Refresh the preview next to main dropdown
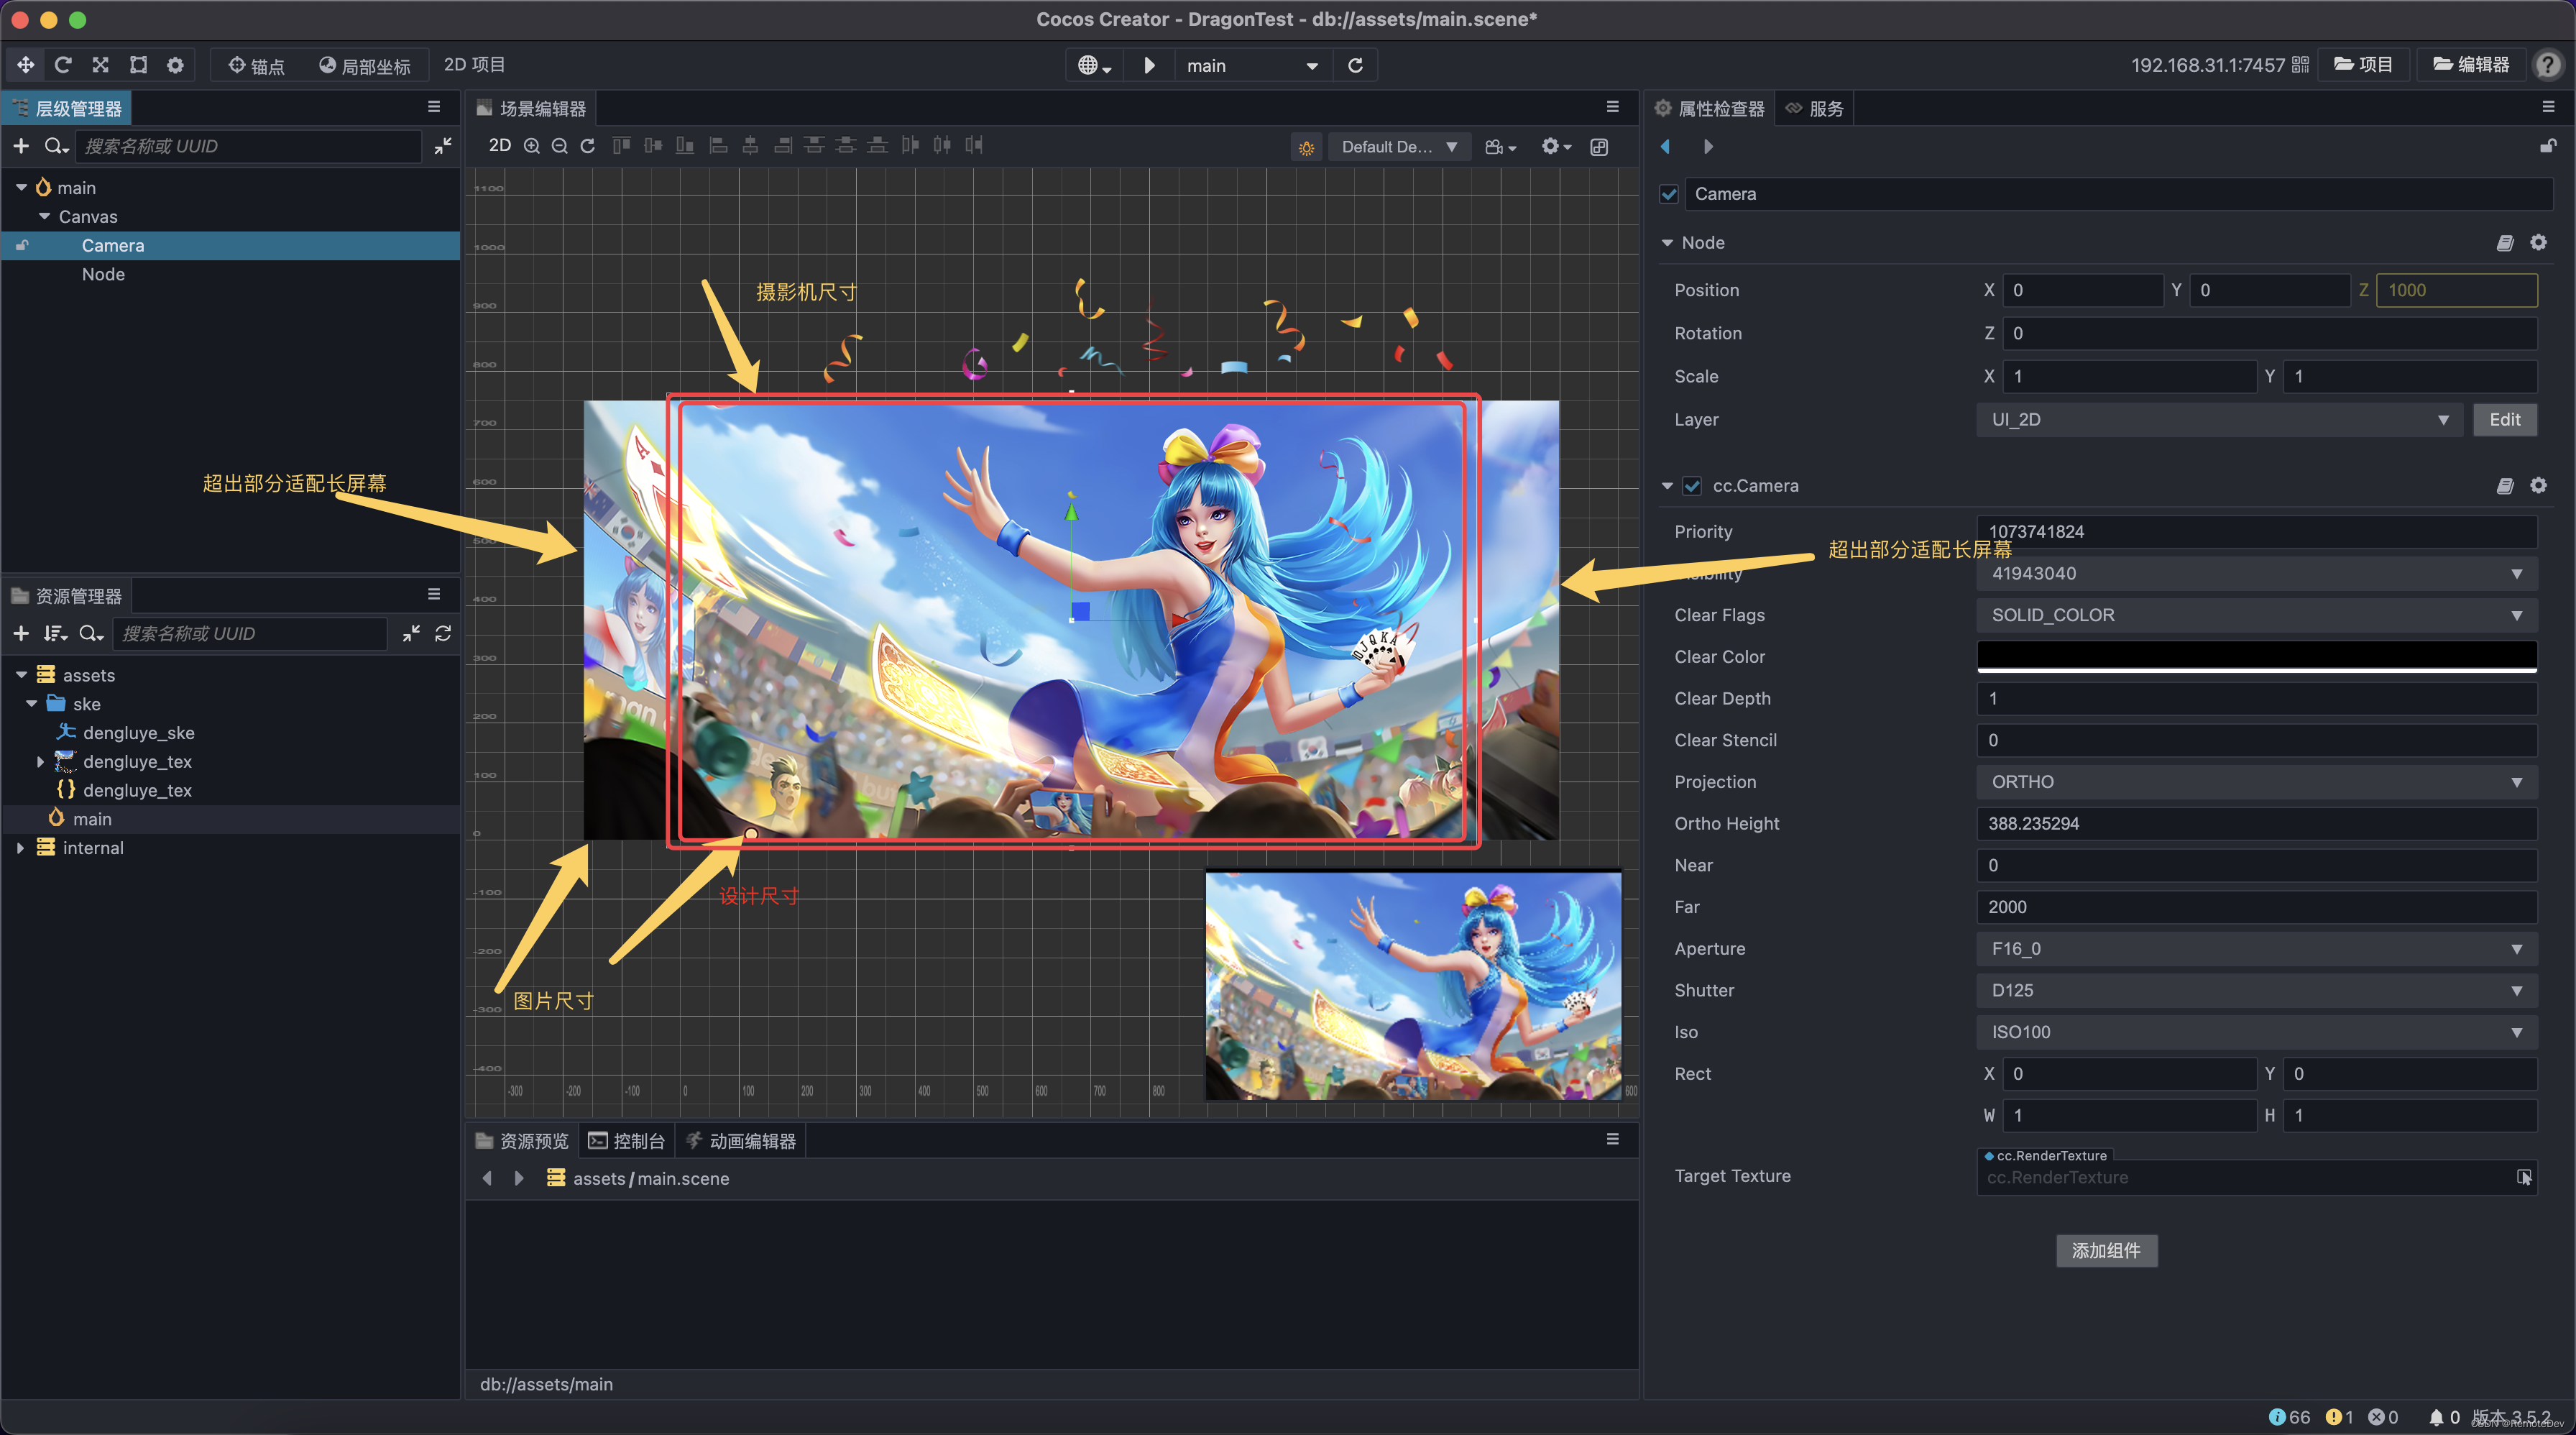 1355,65
